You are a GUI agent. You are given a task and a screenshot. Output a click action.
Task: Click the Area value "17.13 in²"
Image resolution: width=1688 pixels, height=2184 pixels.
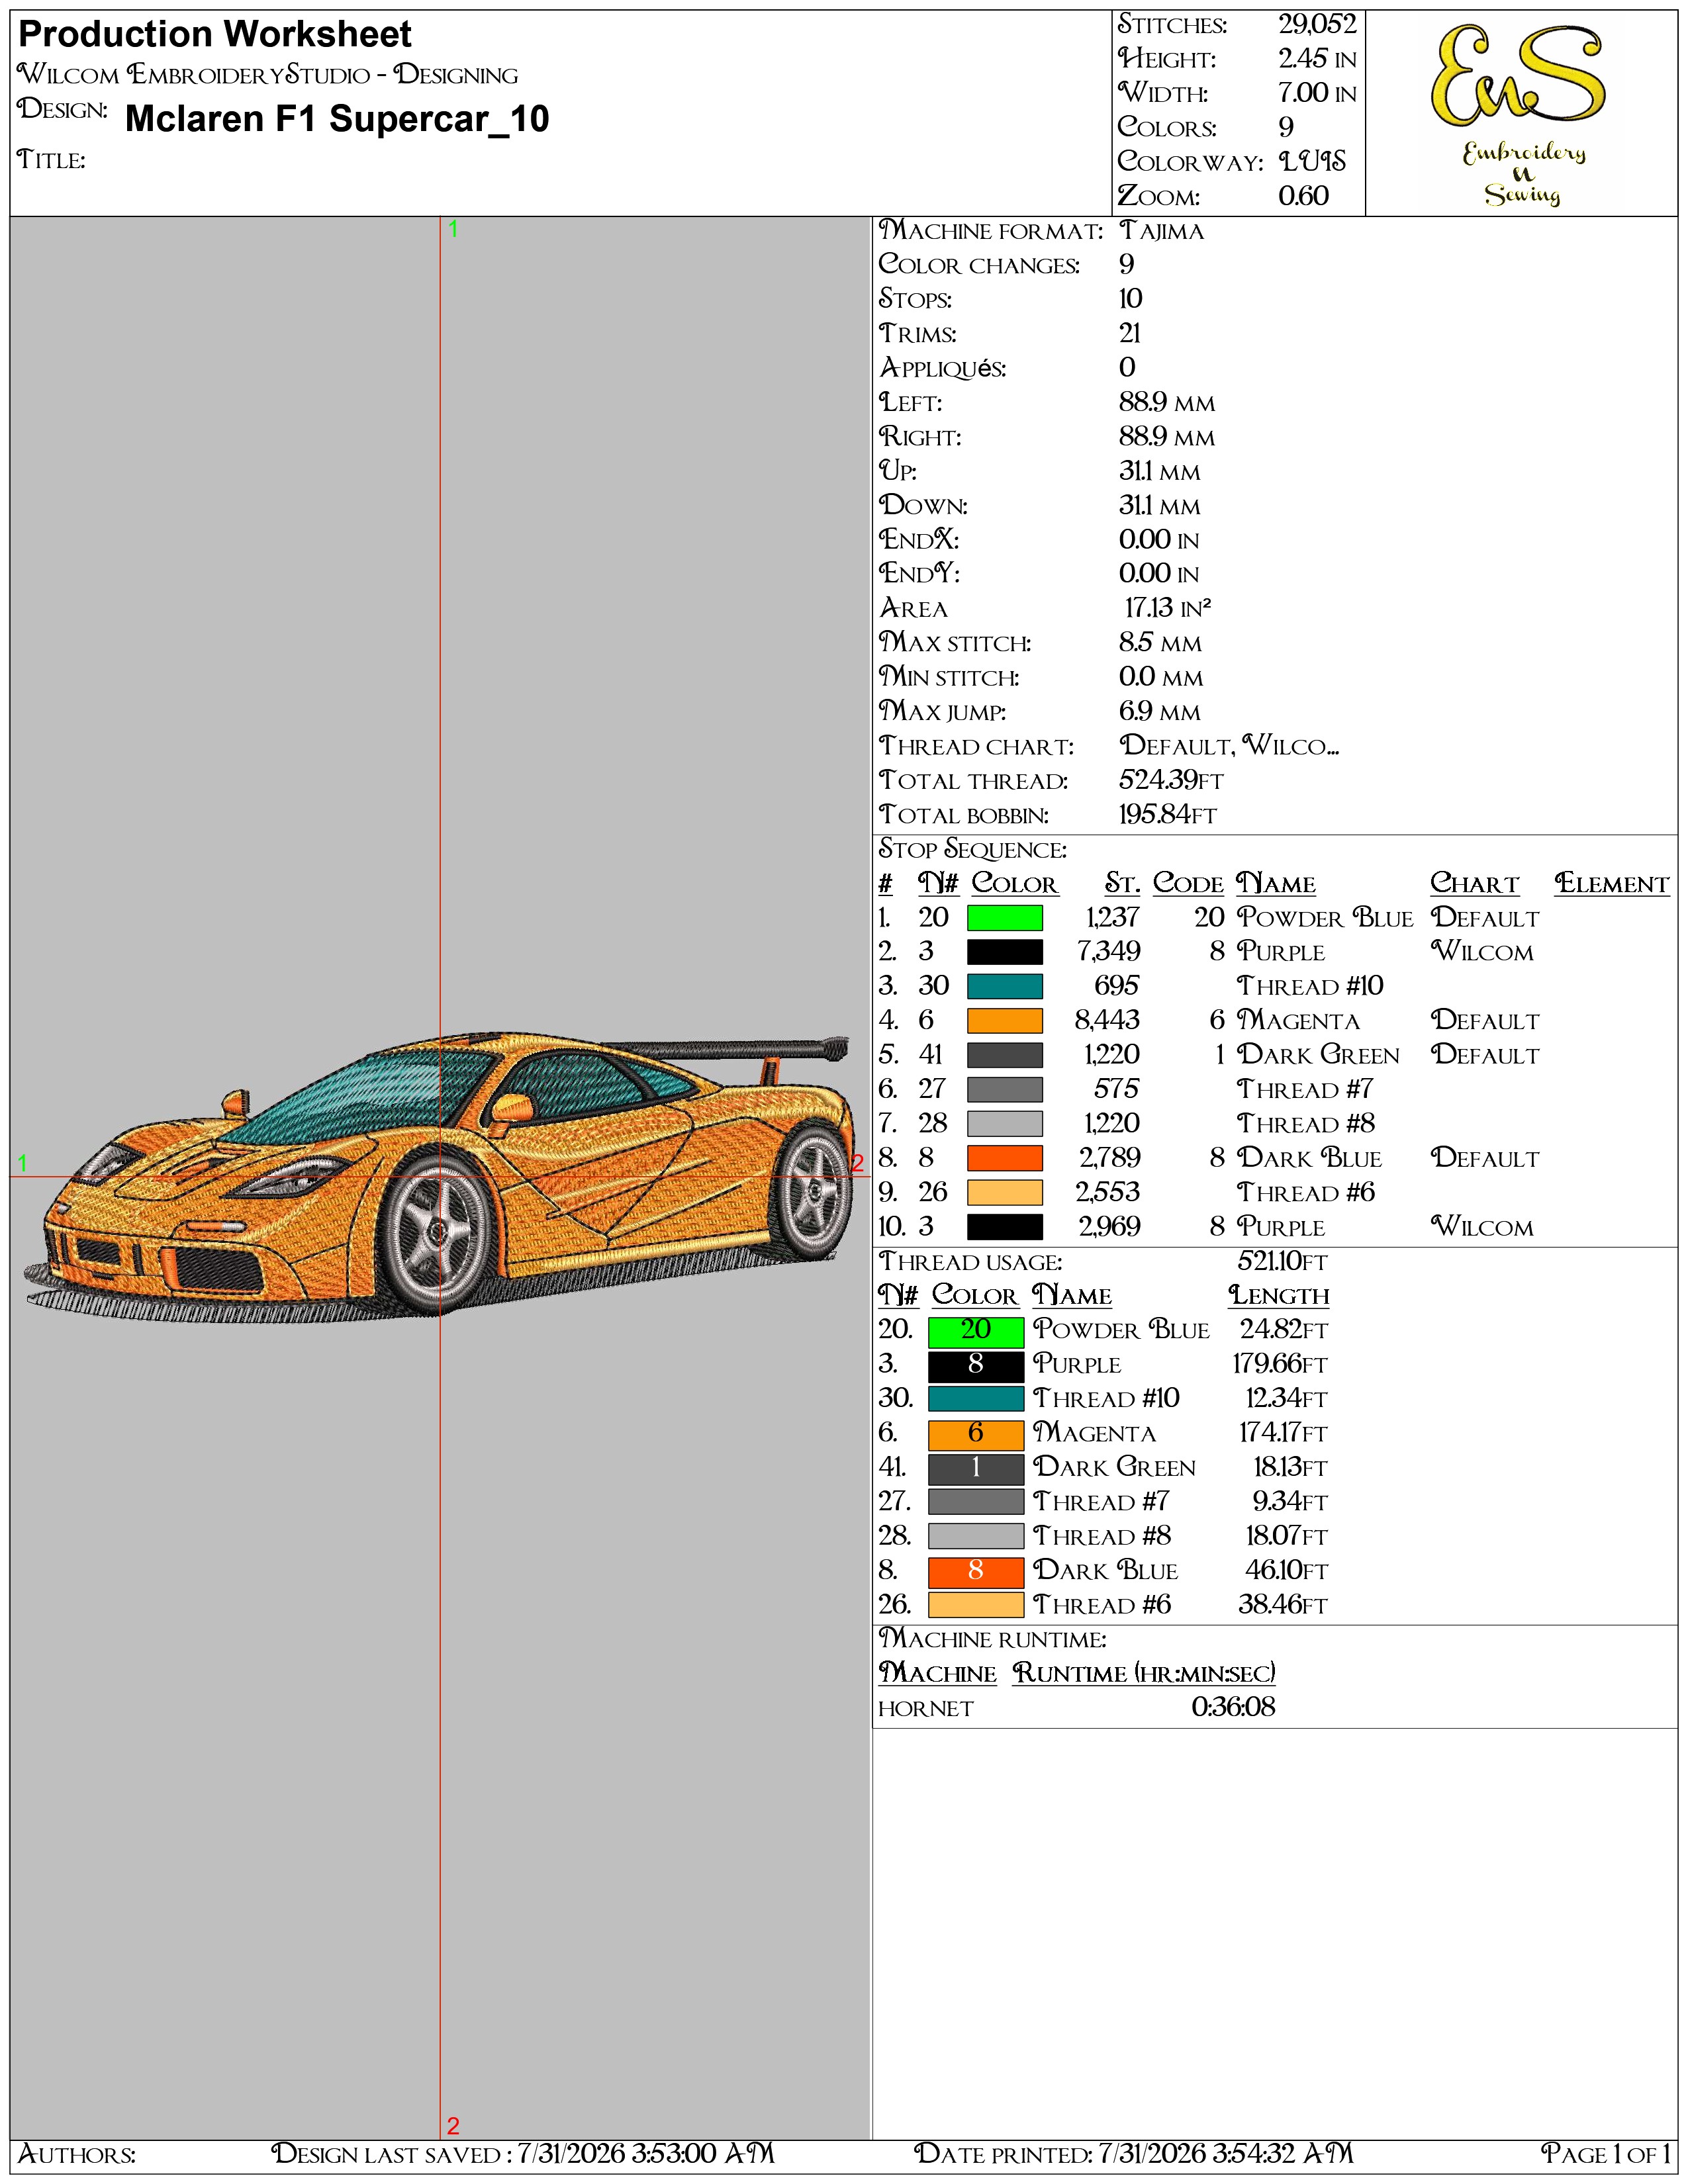pos(1168,608)
